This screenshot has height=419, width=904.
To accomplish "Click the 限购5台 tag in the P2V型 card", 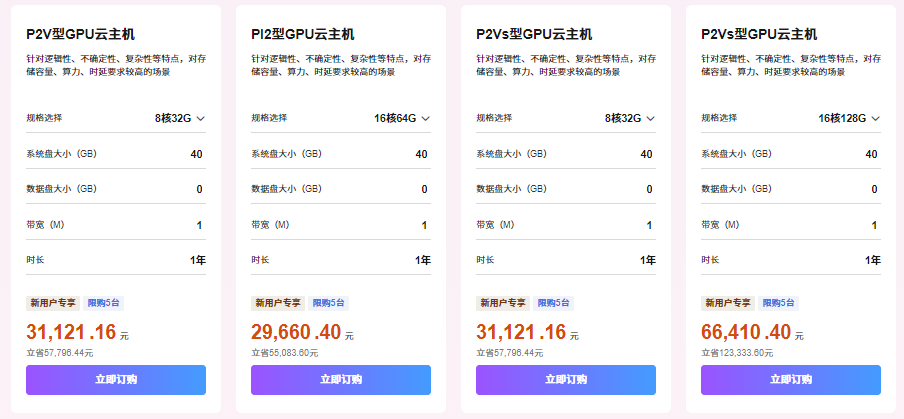I will (x=103, y=303).
